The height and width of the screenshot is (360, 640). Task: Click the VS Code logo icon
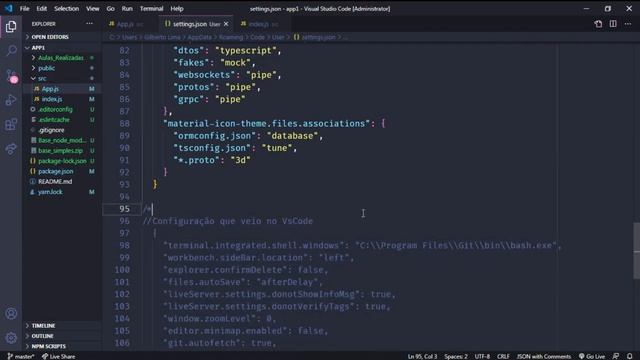[9, 8]
